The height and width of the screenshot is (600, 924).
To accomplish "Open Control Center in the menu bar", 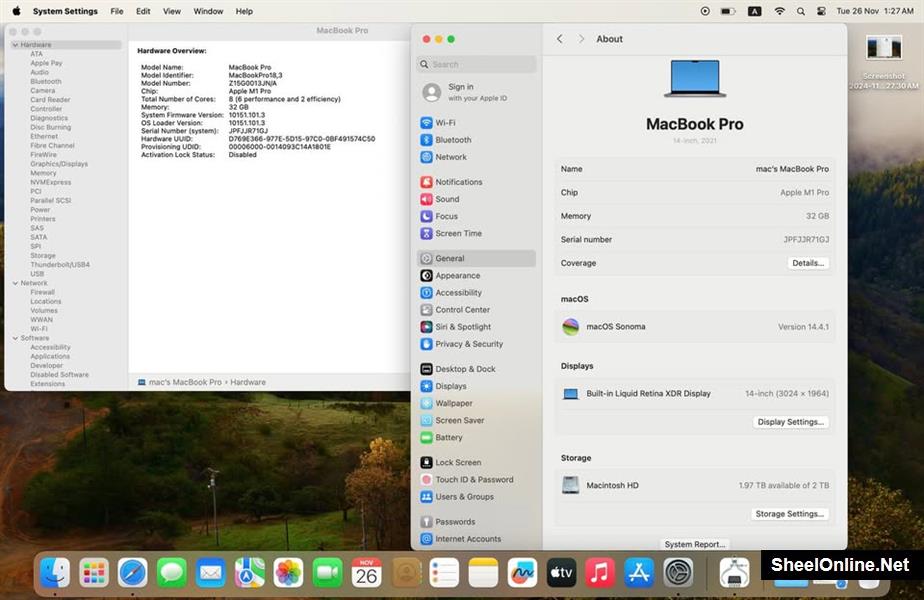I will click(x=821, y=11).
